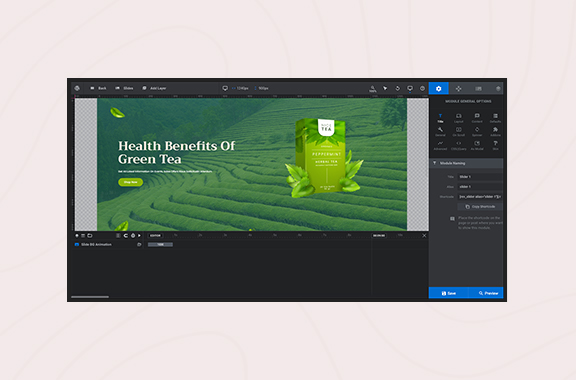Open the General wrench icon
576x380 pixels.
440,132
